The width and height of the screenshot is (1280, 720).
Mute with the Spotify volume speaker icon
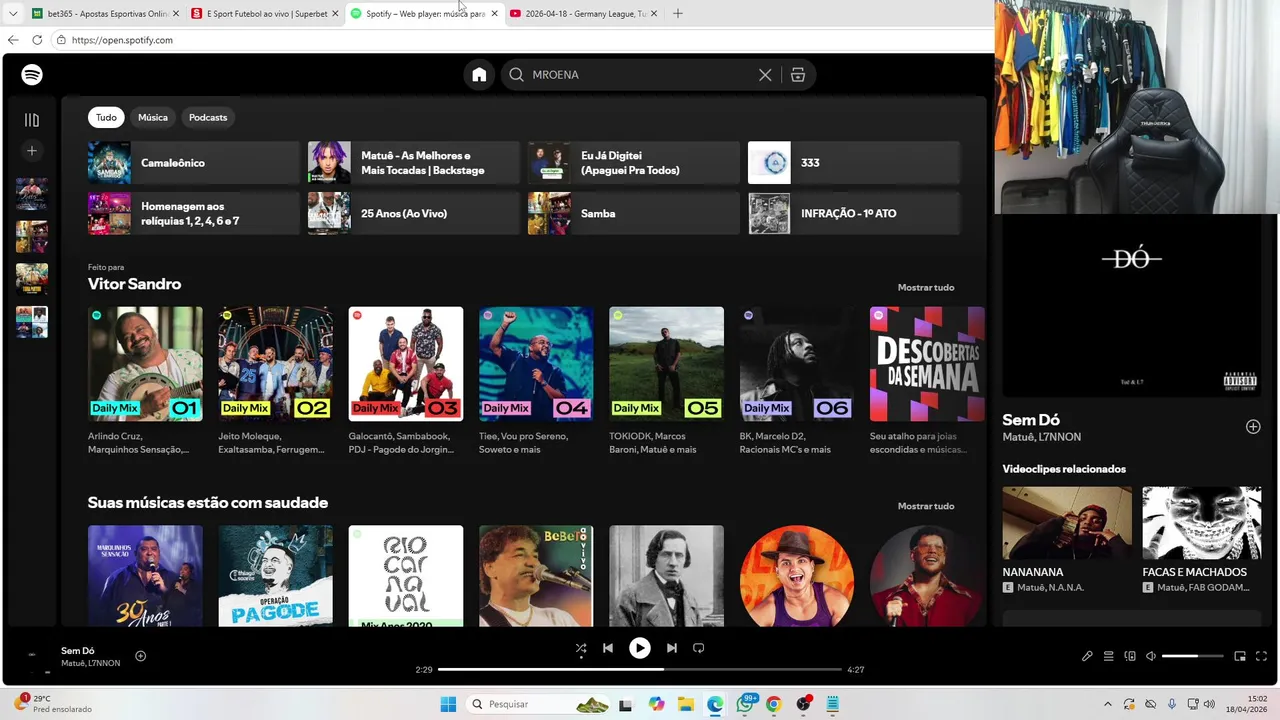(1151, 657)
